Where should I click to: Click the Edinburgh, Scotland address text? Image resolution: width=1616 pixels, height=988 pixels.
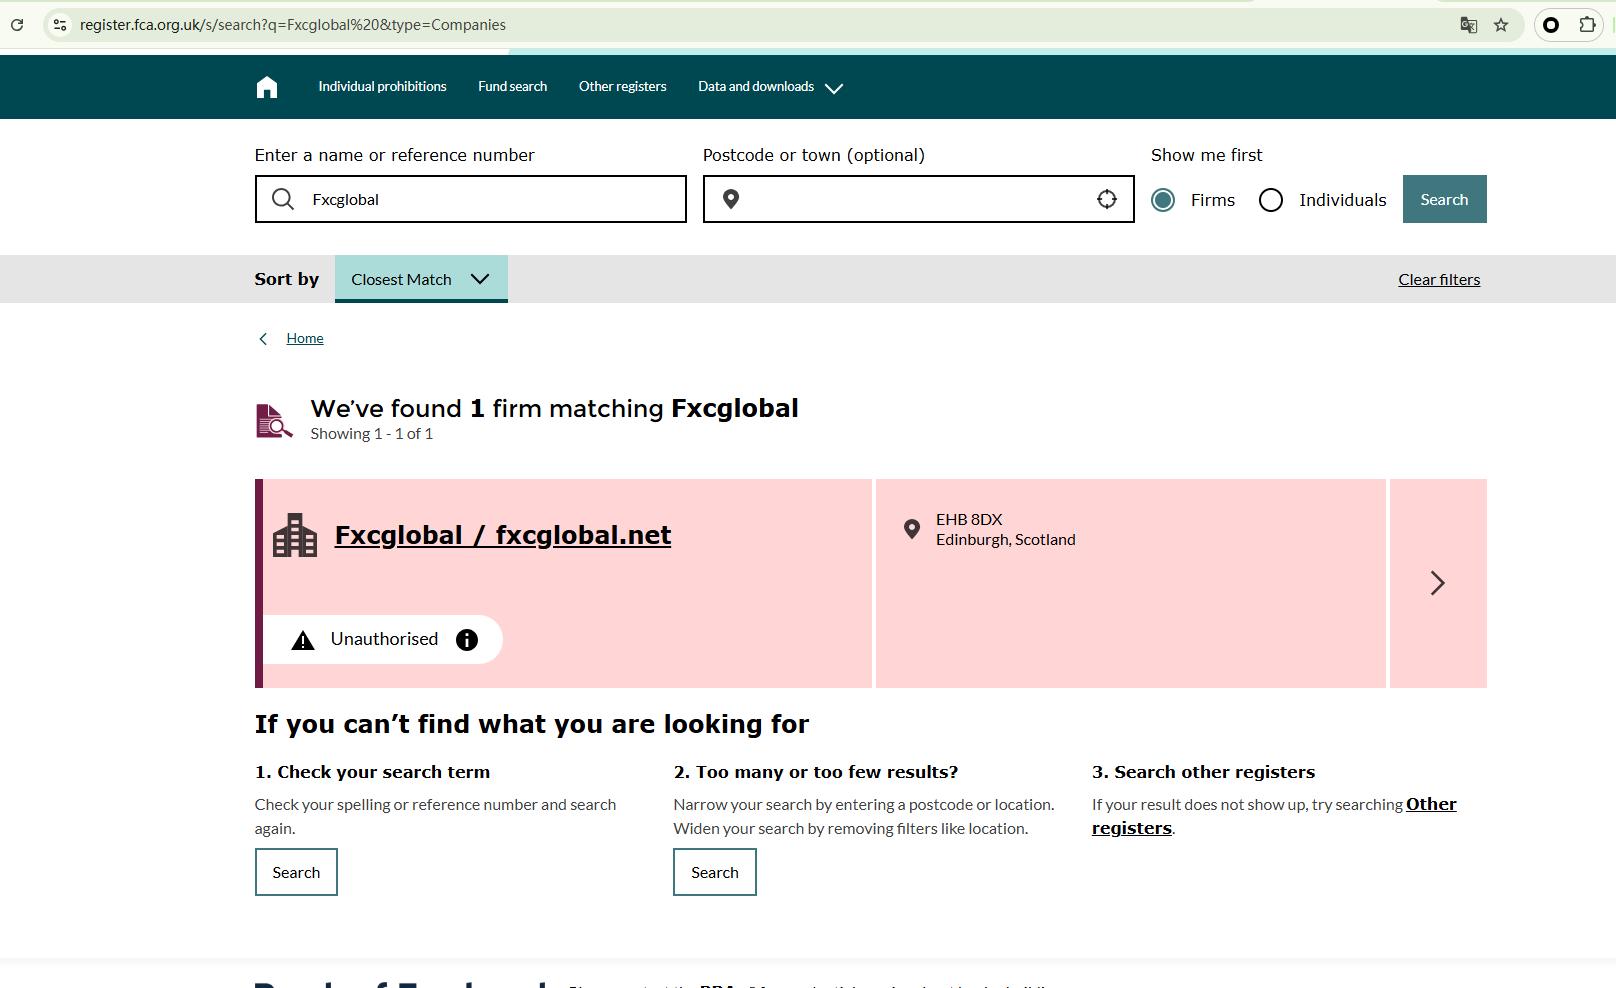[x=1006, y=540]
